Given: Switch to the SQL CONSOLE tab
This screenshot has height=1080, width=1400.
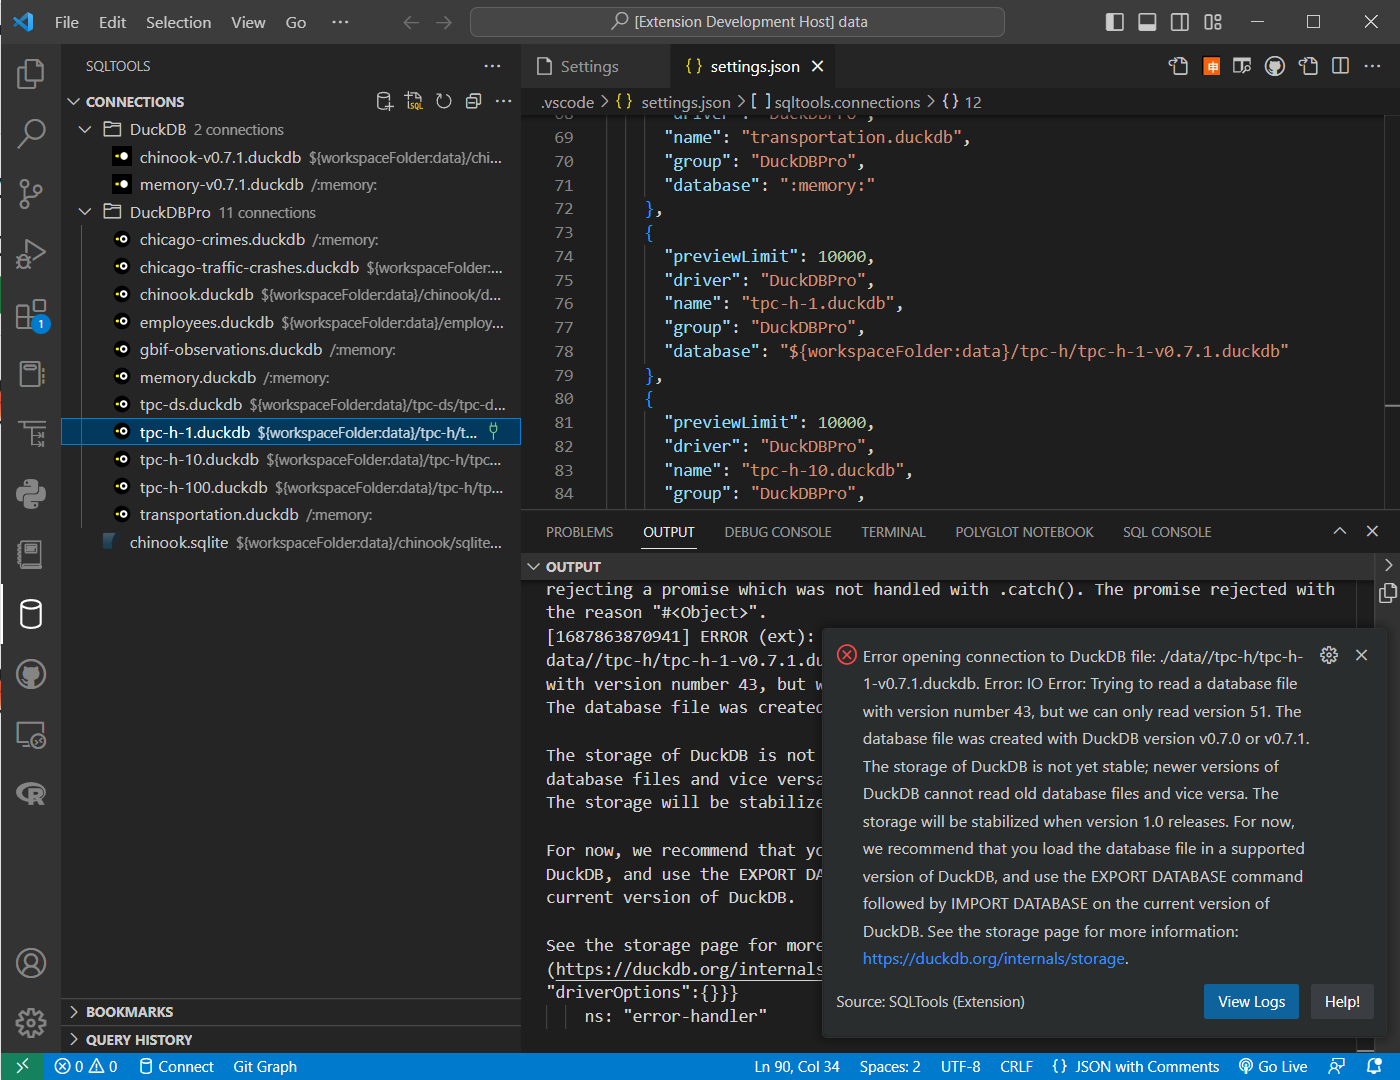Looking at the screenshot, I should pos(1167,532).
